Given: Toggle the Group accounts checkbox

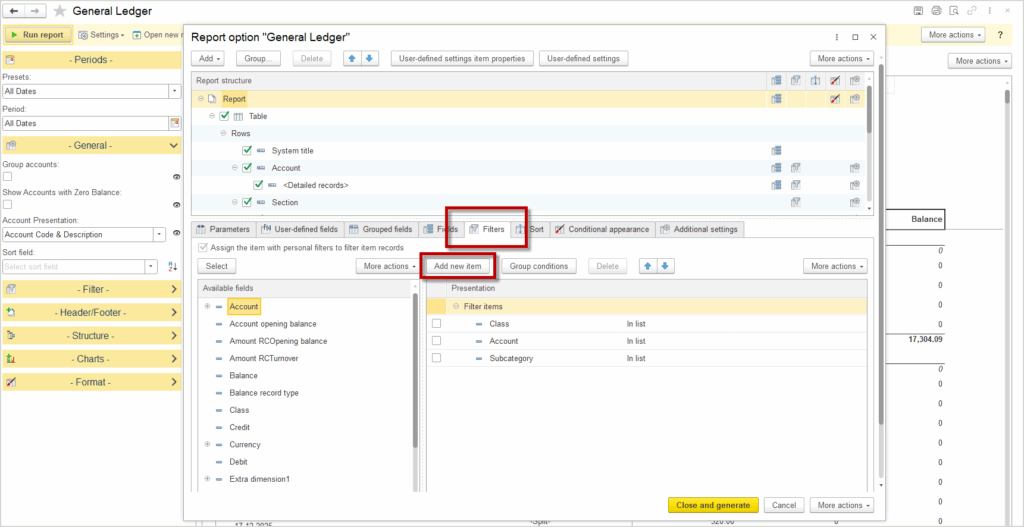Looking at the screenshot, I should tap(8, 176).
